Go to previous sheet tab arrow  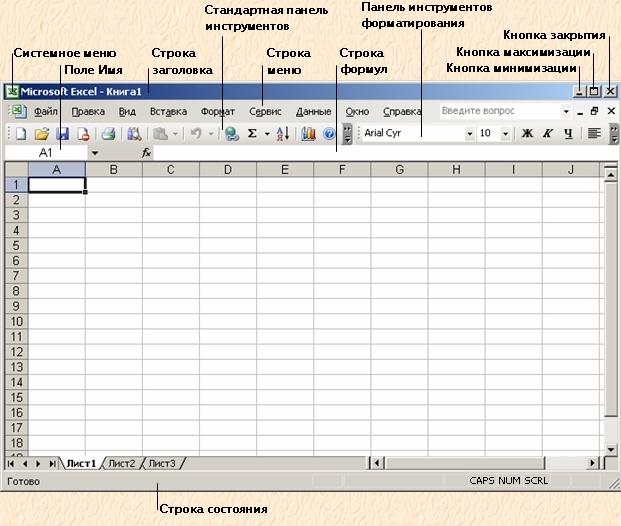[25, 463]
